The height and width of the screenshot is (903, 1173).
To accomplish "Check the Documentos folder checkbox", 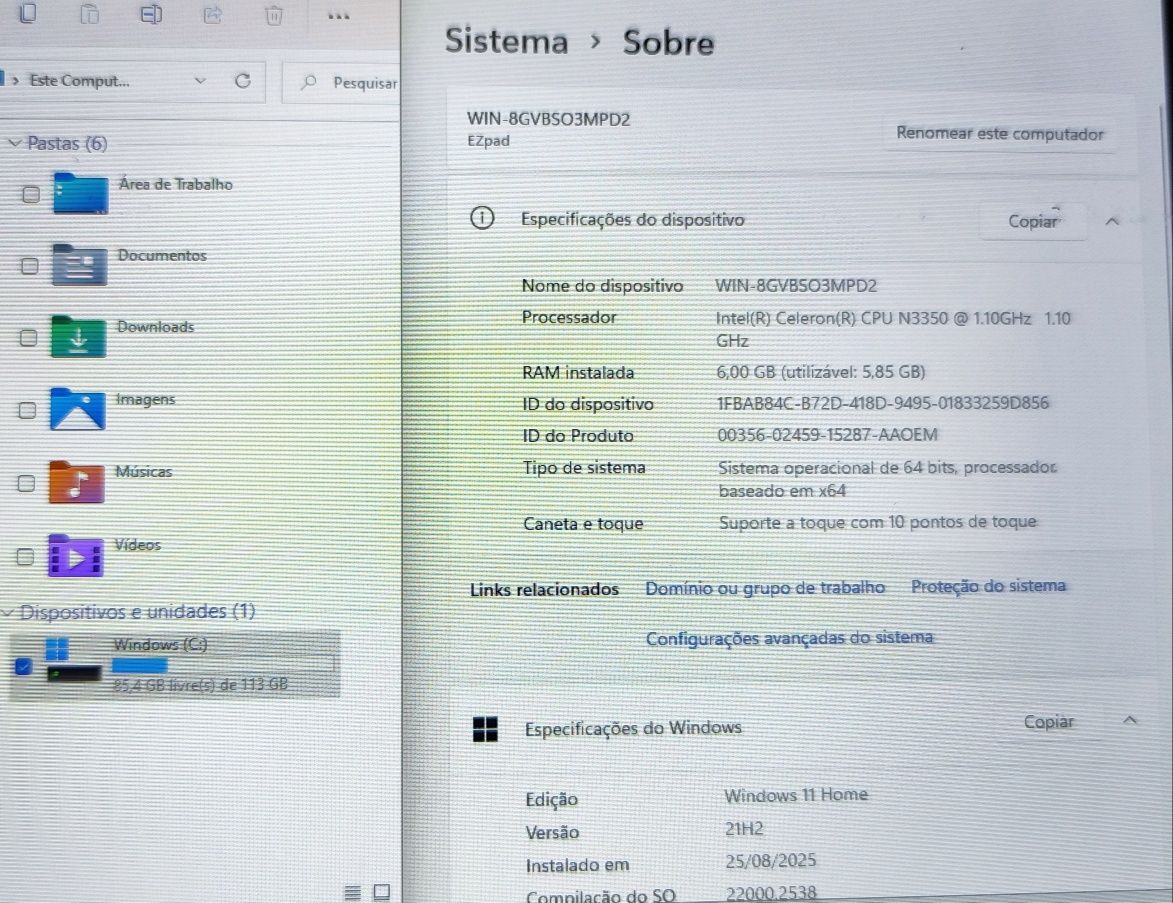I will click(x=29, y=266).
